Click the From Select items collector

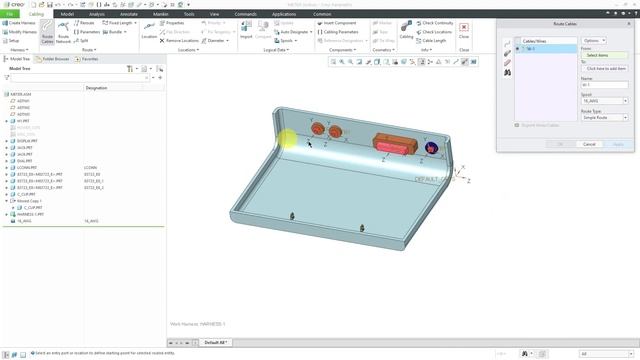point(604,55)
